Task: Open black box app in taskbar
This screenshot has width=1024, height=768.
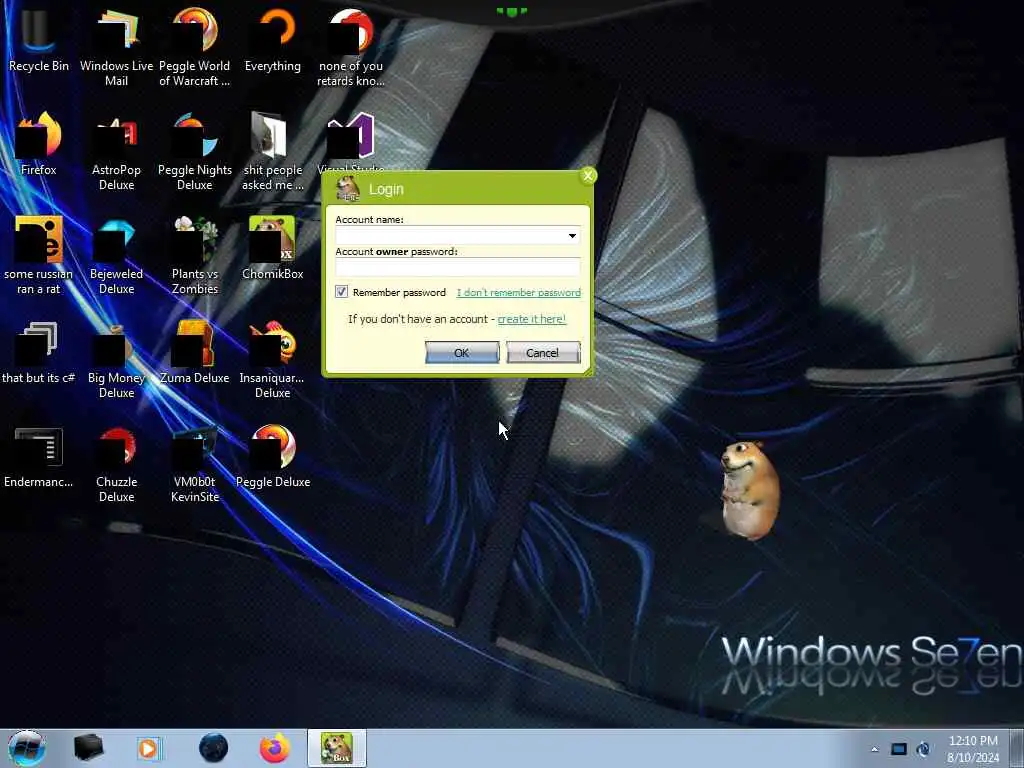Action: coord(88,748)
